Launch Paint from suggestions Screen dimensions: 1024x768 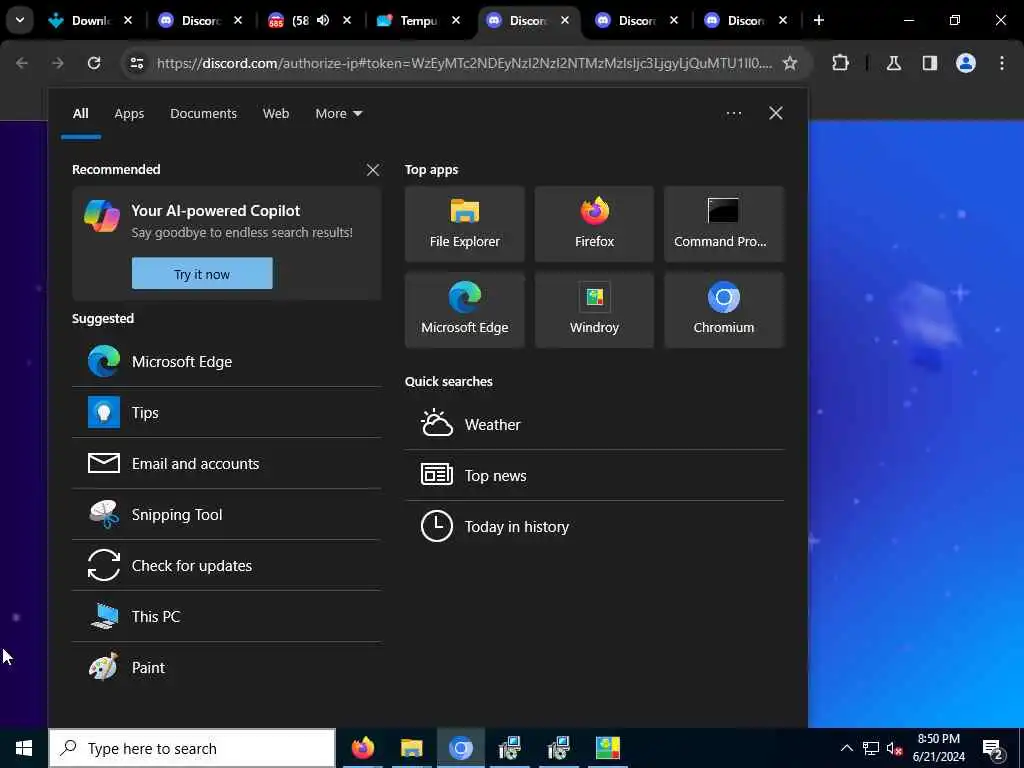coord(226,667)
